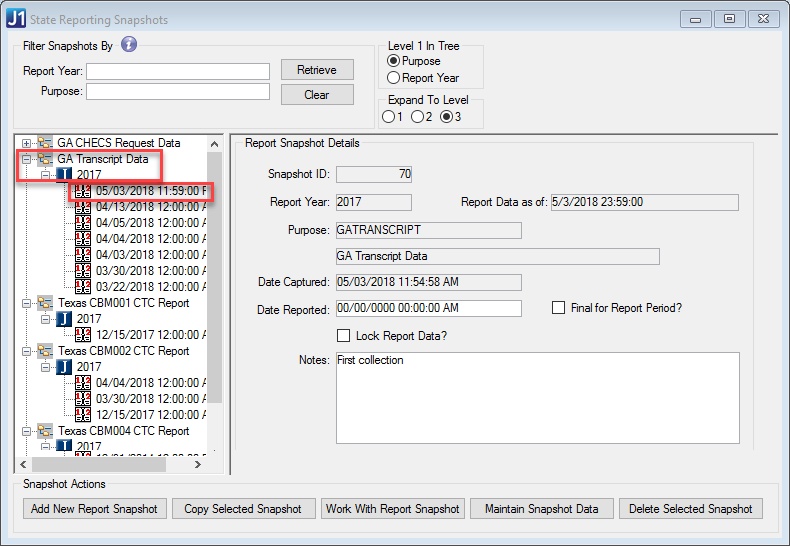Collapse the 2017 node under Texas CBM001
This screenshot has width=790, height=546.
(x=46, y=319)
